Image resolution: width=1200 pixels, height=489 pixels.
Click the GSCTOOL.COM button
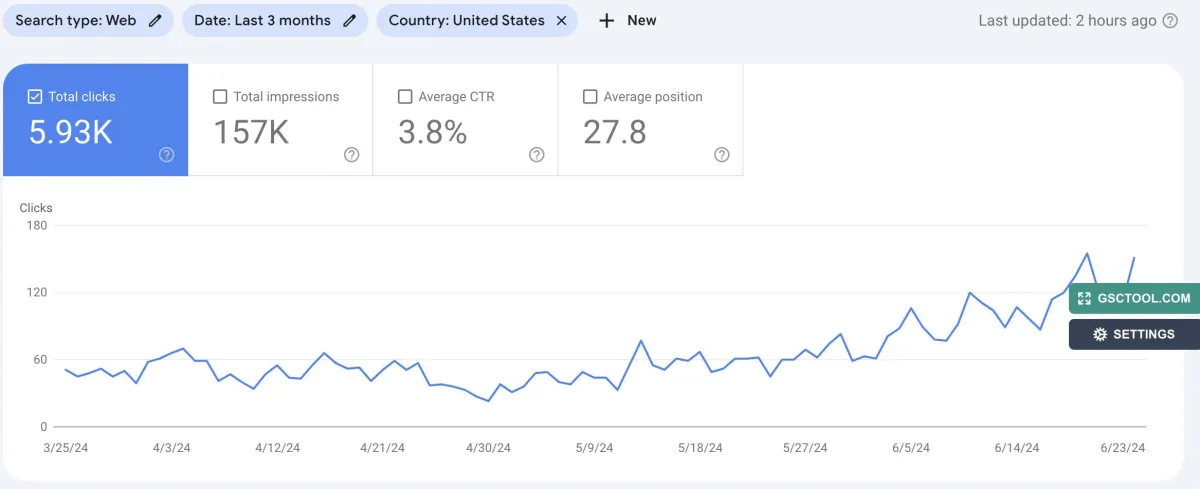tap(1134, 298)
